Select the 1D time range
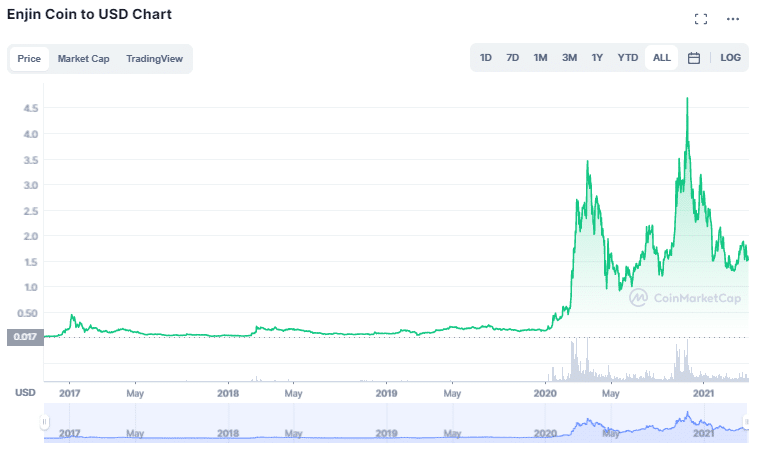The height and width of the screenshot is (449, 759). point(486,58)
